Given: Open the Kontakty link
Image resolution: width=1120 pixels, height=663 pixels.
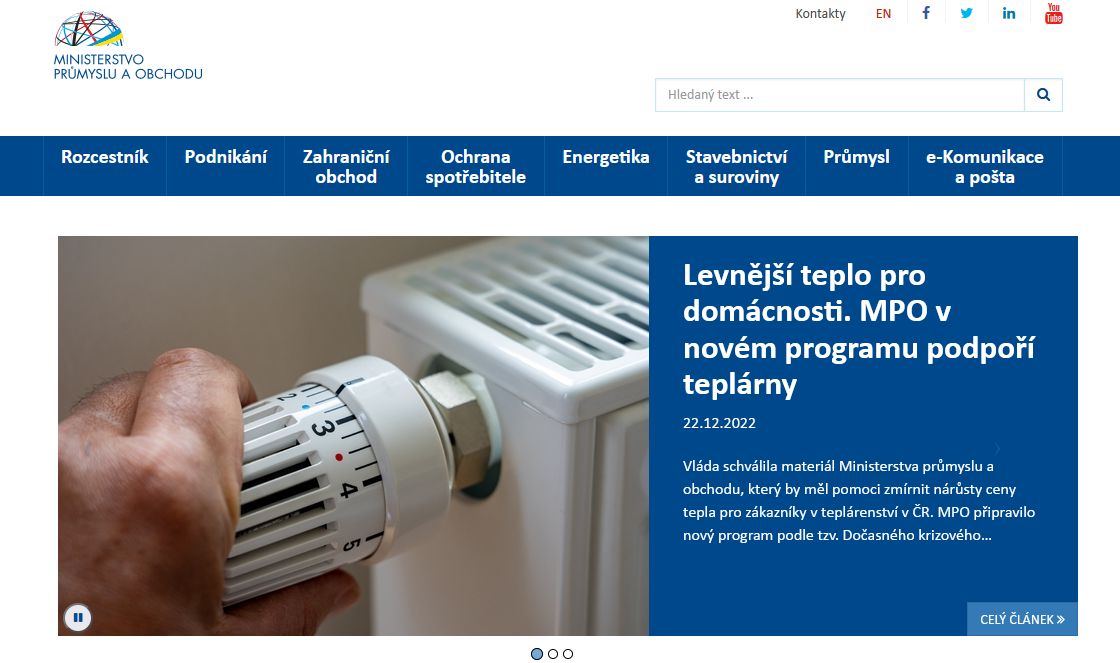Looking at the screenshot, I should coord(820,14).
